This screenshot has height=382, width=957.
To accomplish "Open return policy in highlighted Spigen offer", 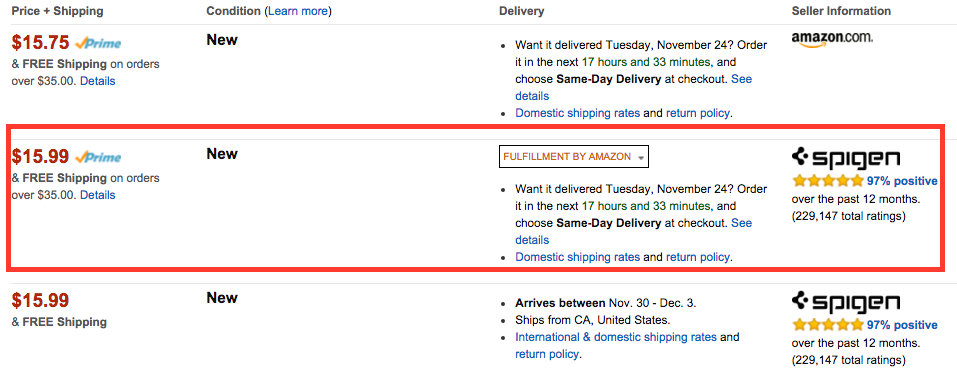I will tap(698, 257).
